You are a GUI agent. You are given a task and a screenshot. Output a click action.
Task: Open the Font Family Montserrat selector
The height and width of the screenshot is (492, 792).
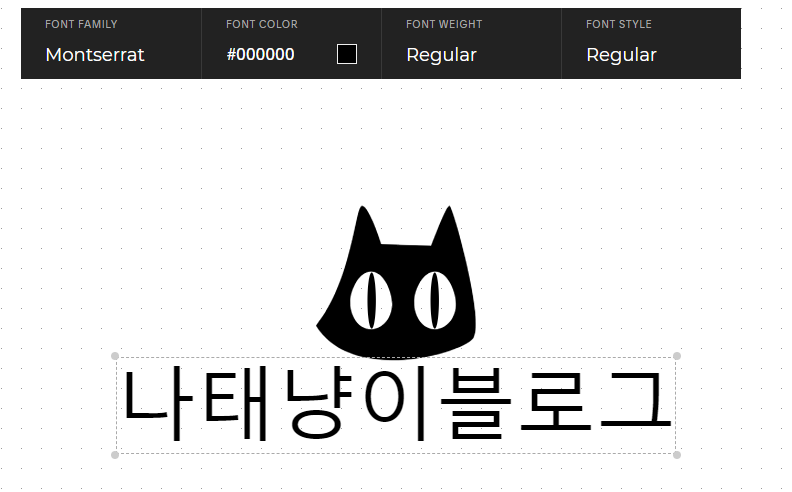coord(111,43)
